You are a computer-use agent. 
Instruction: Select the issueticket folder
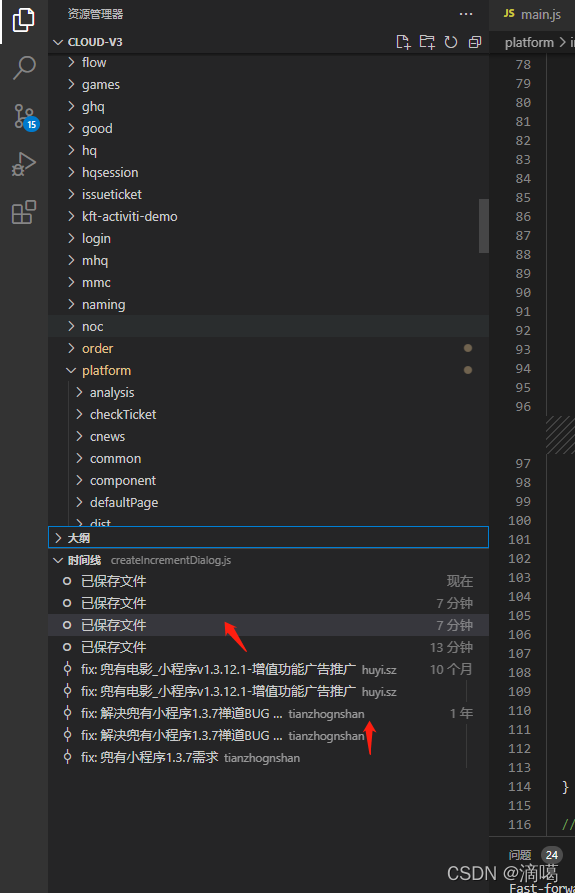click(269, 194)
